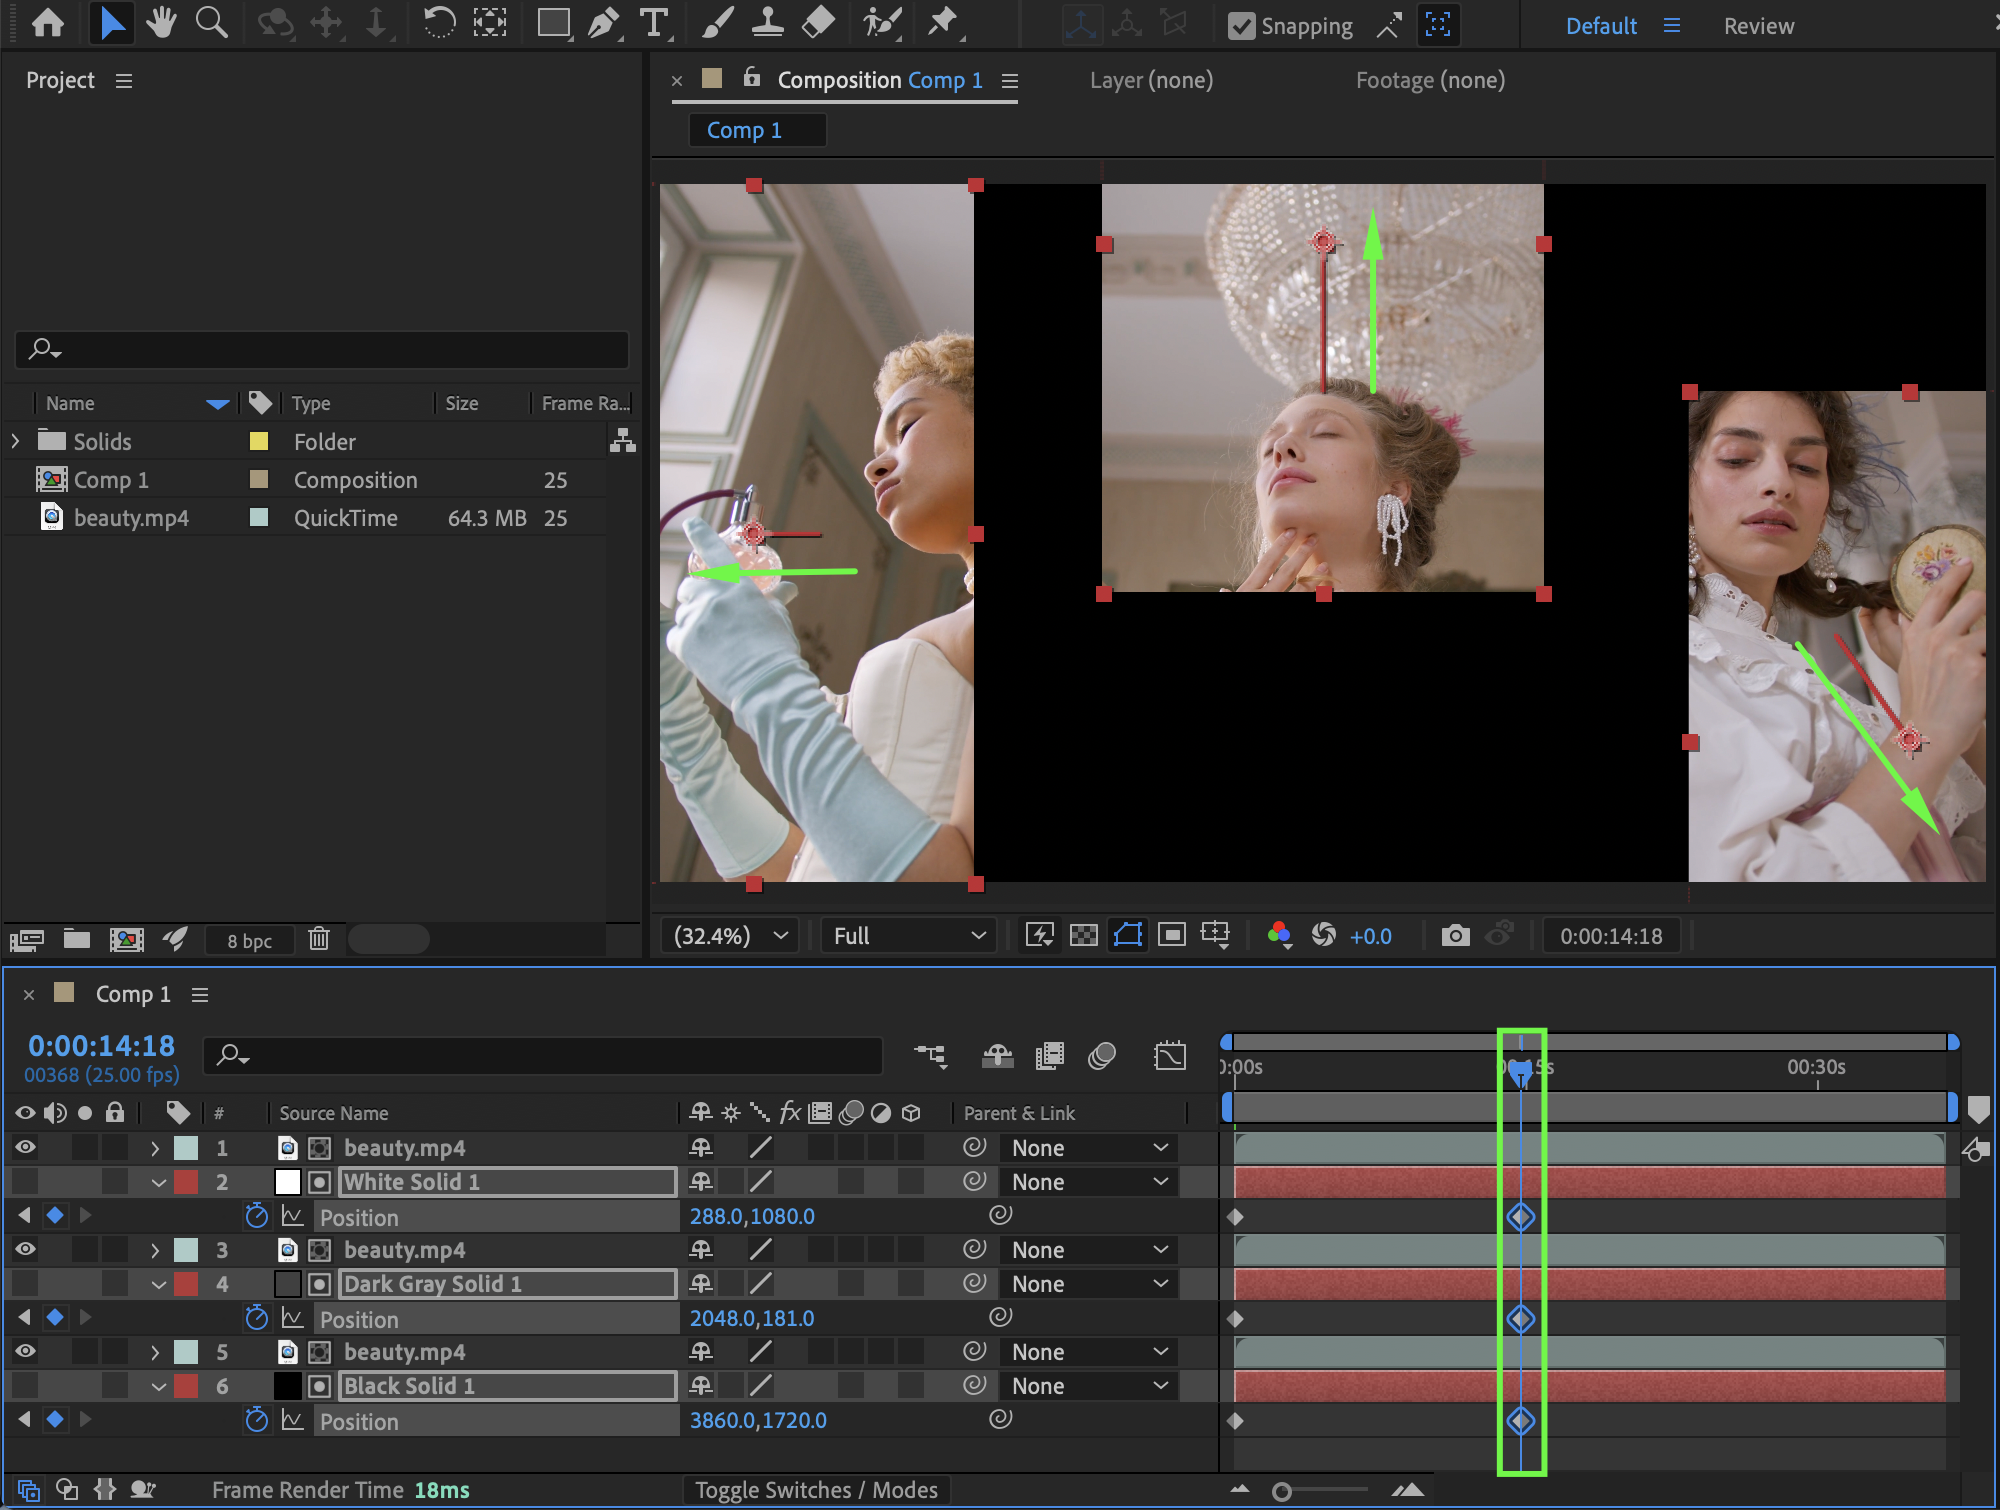Open the magnification ratio (32.4%) dropdown
Image resolution: width=2000 pixels, height=1510 pixels.
tap(730, 936)
